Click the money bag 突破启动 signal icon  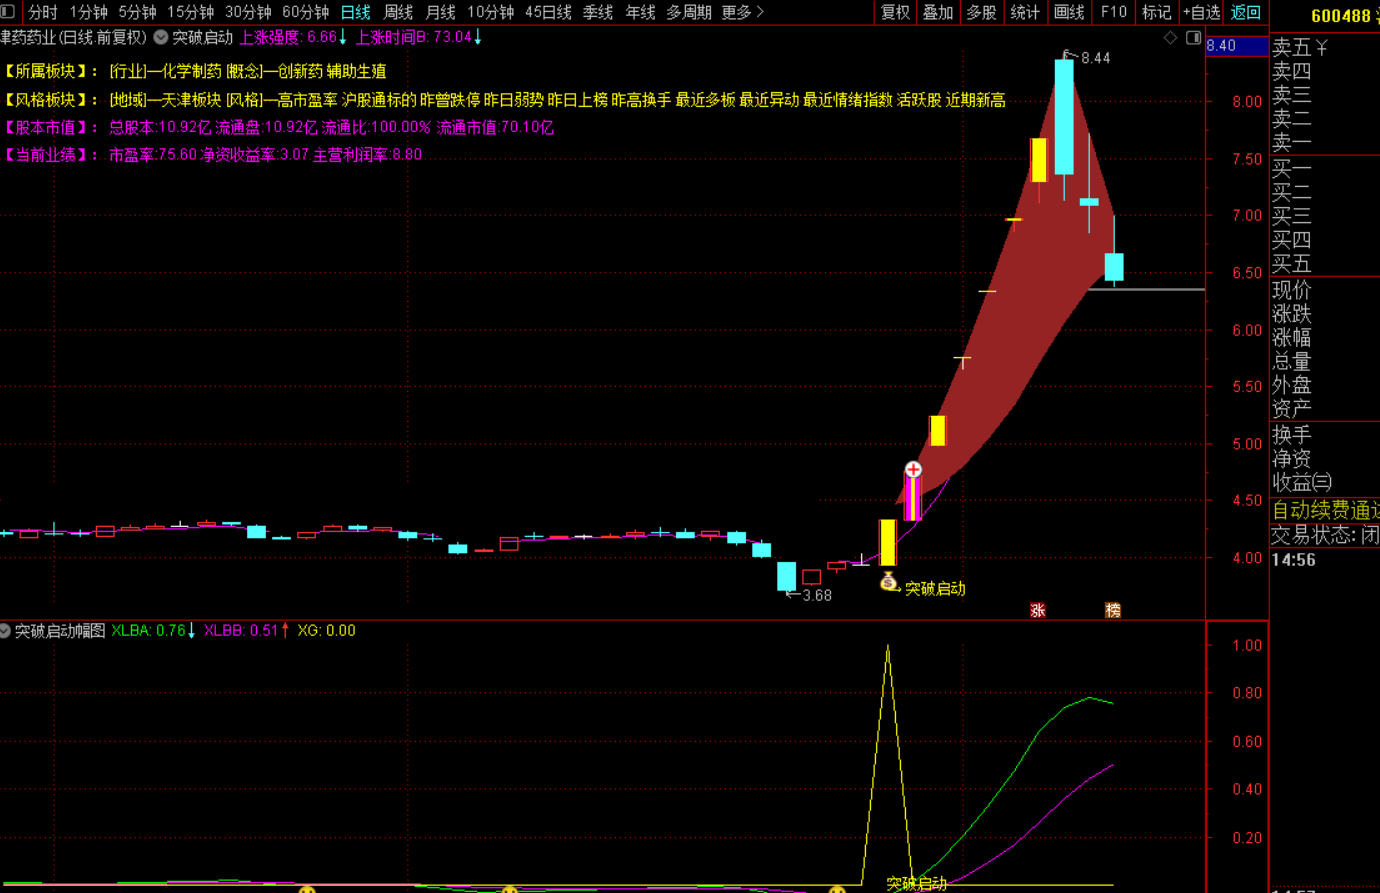coord(889,581)
